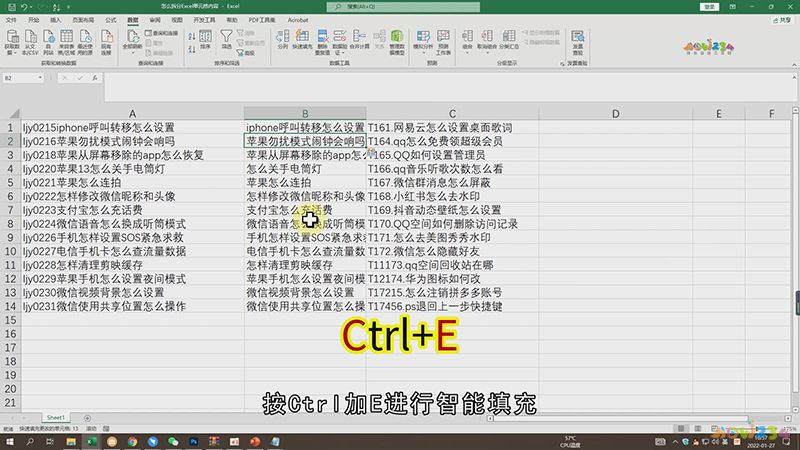Open Chrome from the taskbar
This screenshot has height=450, width=800.
[132, 441]
